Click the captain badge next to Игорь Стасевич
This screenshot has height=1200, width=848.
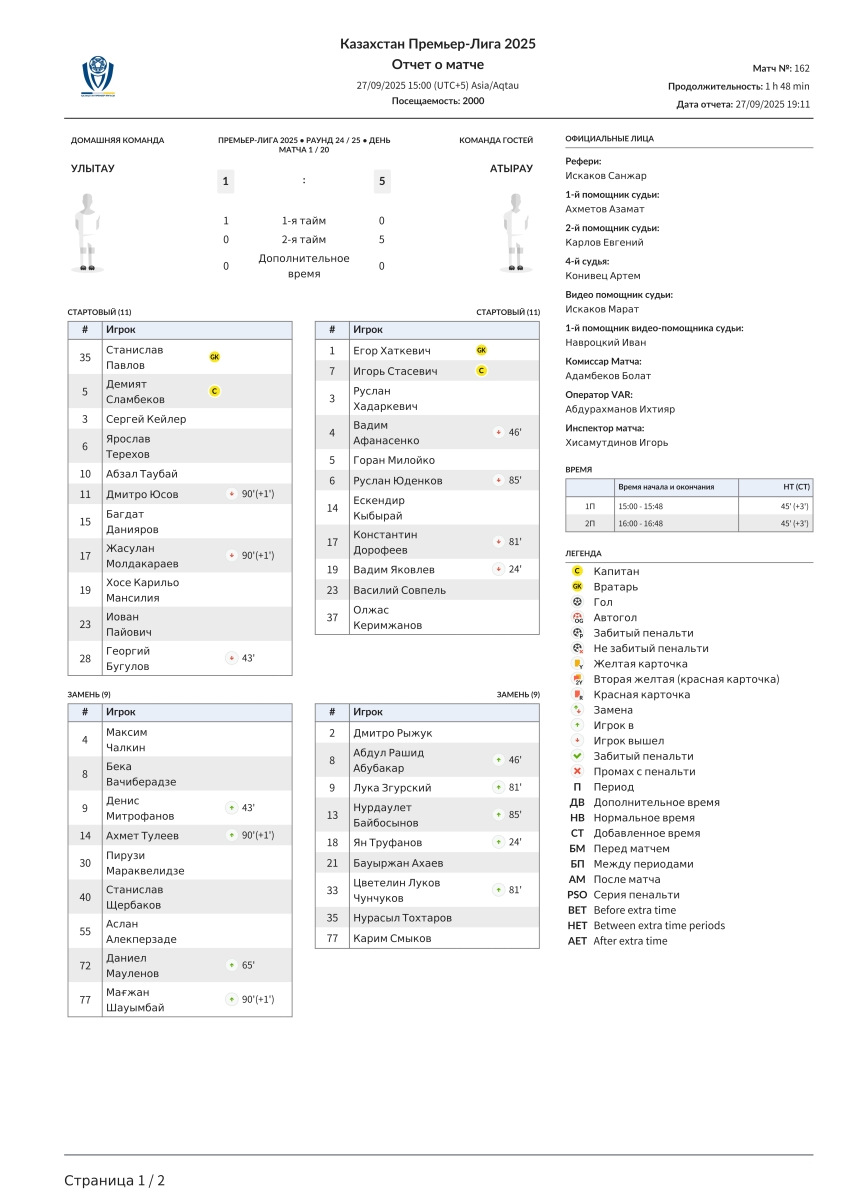(481, 371)
